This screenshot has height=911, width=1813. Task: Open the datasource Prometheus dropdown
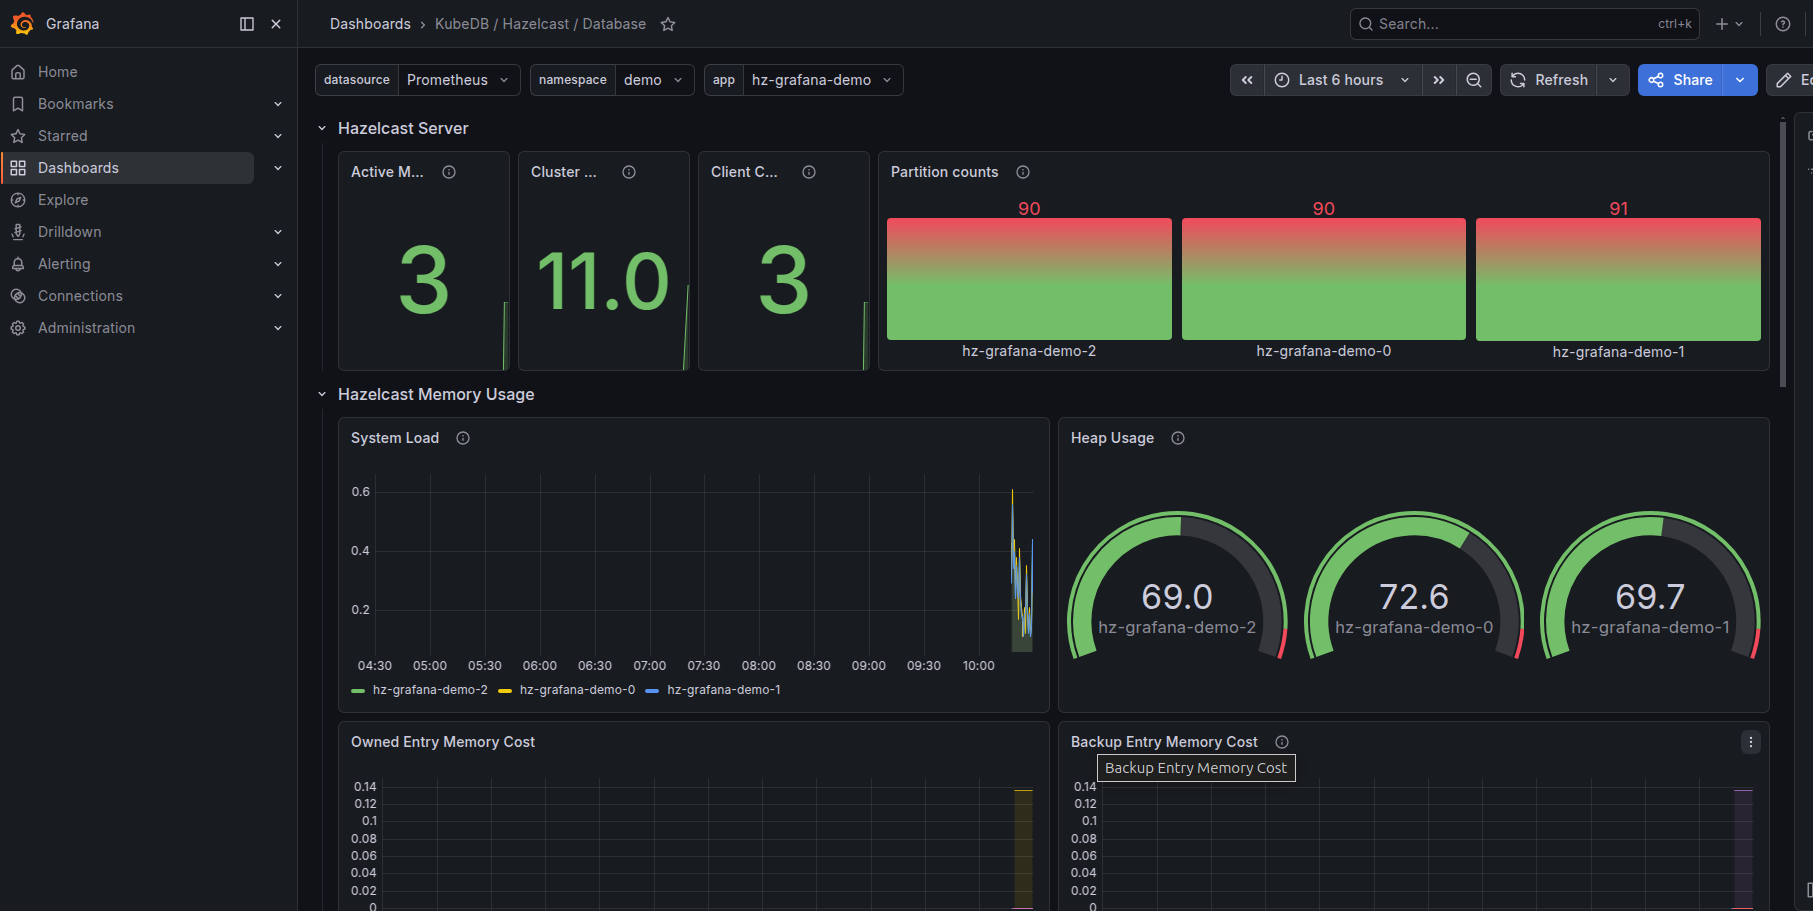tap(459, 80)
